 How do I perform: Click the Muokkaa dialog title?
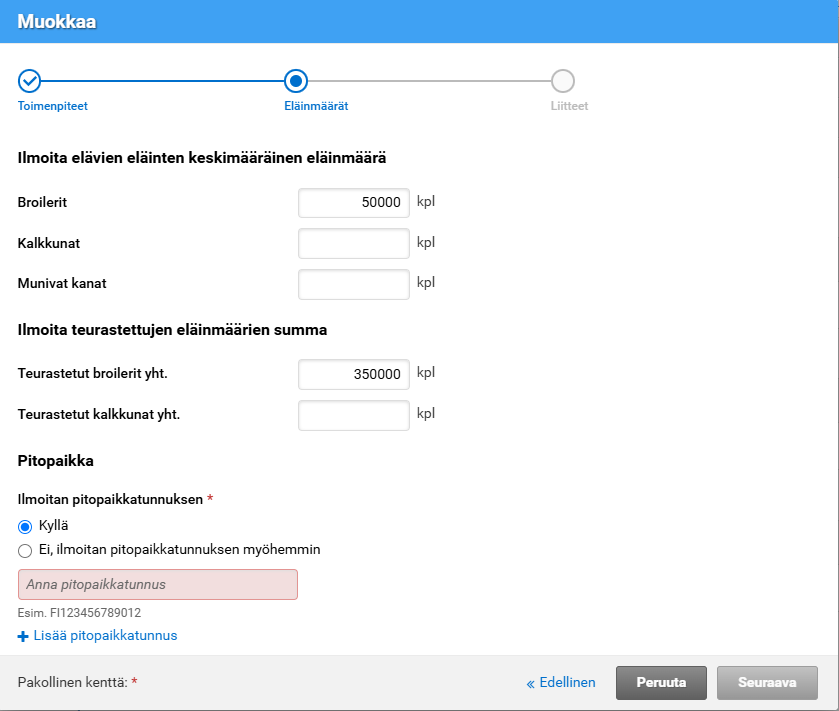tap(57, 22)
